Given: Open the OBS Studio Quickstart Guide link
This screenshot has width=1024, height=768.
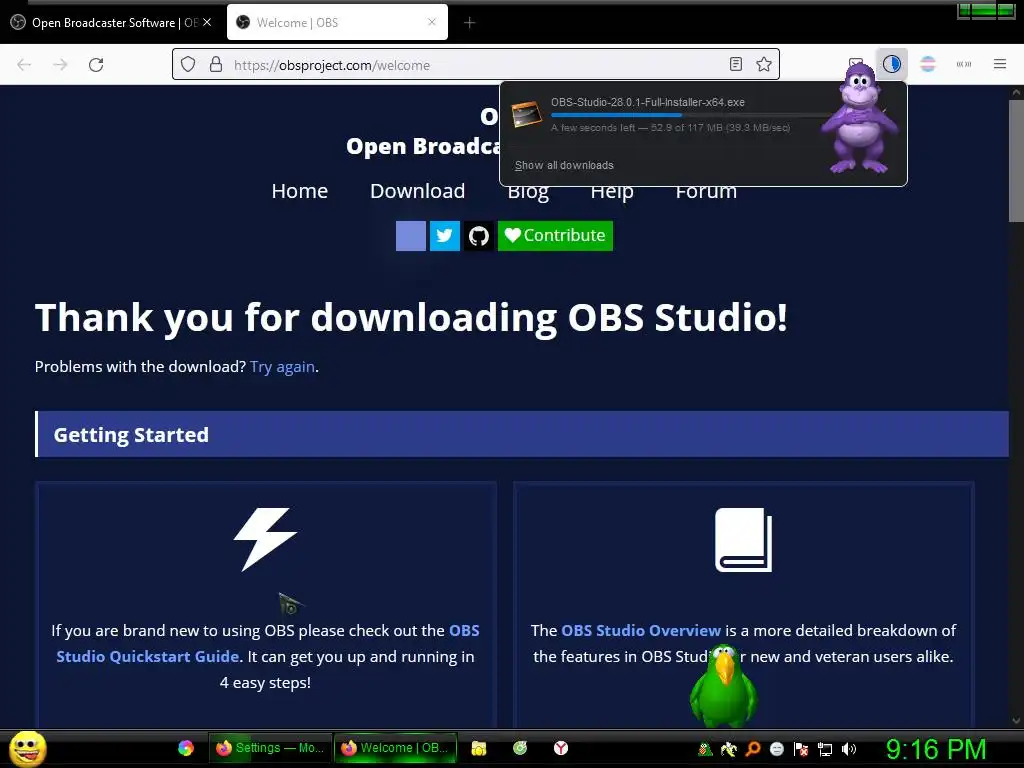Looking at the screenshot, I should [148, 656].
